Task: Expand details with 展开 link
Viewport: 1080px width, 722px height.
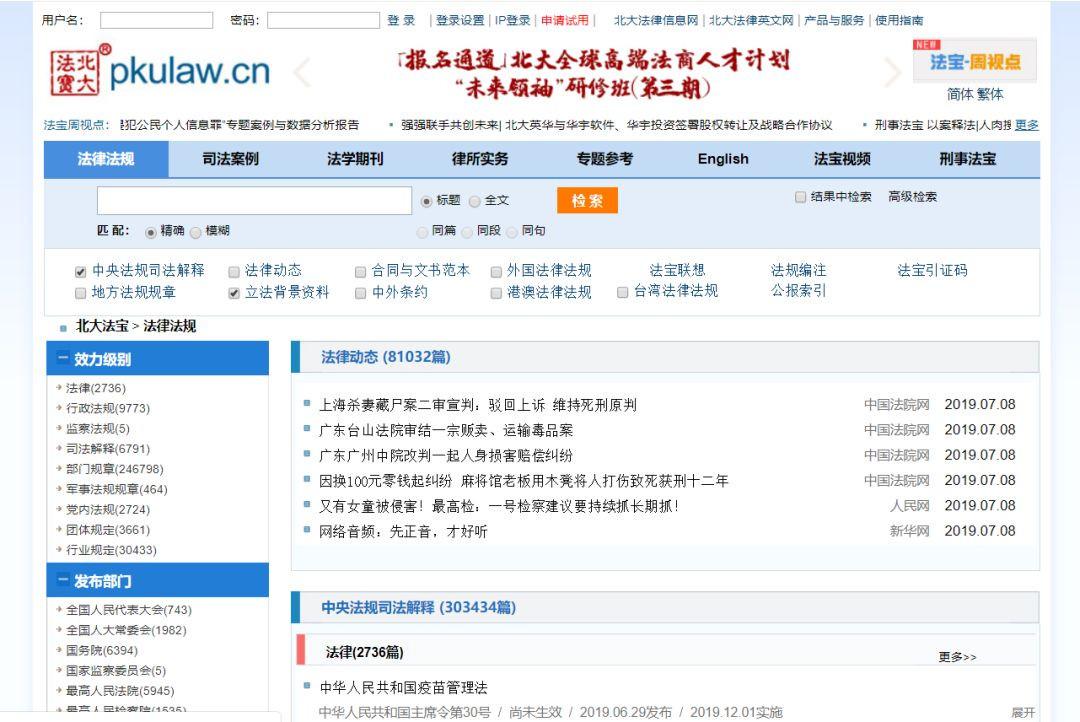Action: [x=1024, y=712]
